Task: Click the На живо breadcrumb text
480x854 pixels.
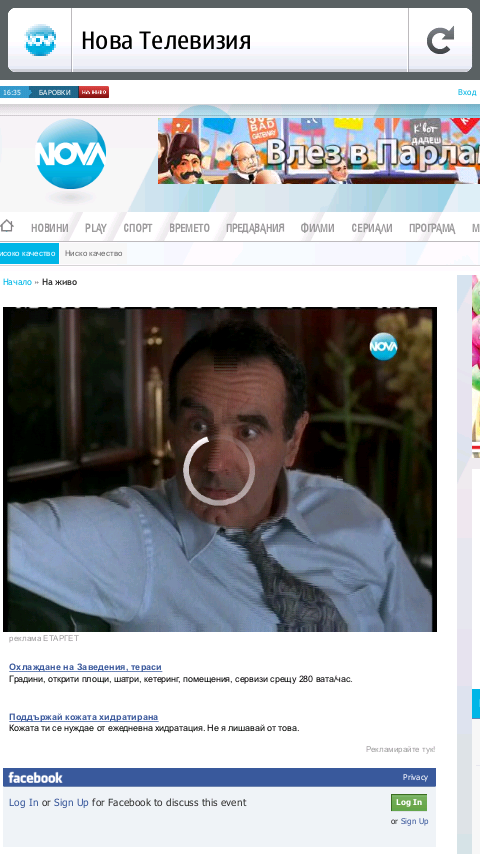Action: pos(59,282)
